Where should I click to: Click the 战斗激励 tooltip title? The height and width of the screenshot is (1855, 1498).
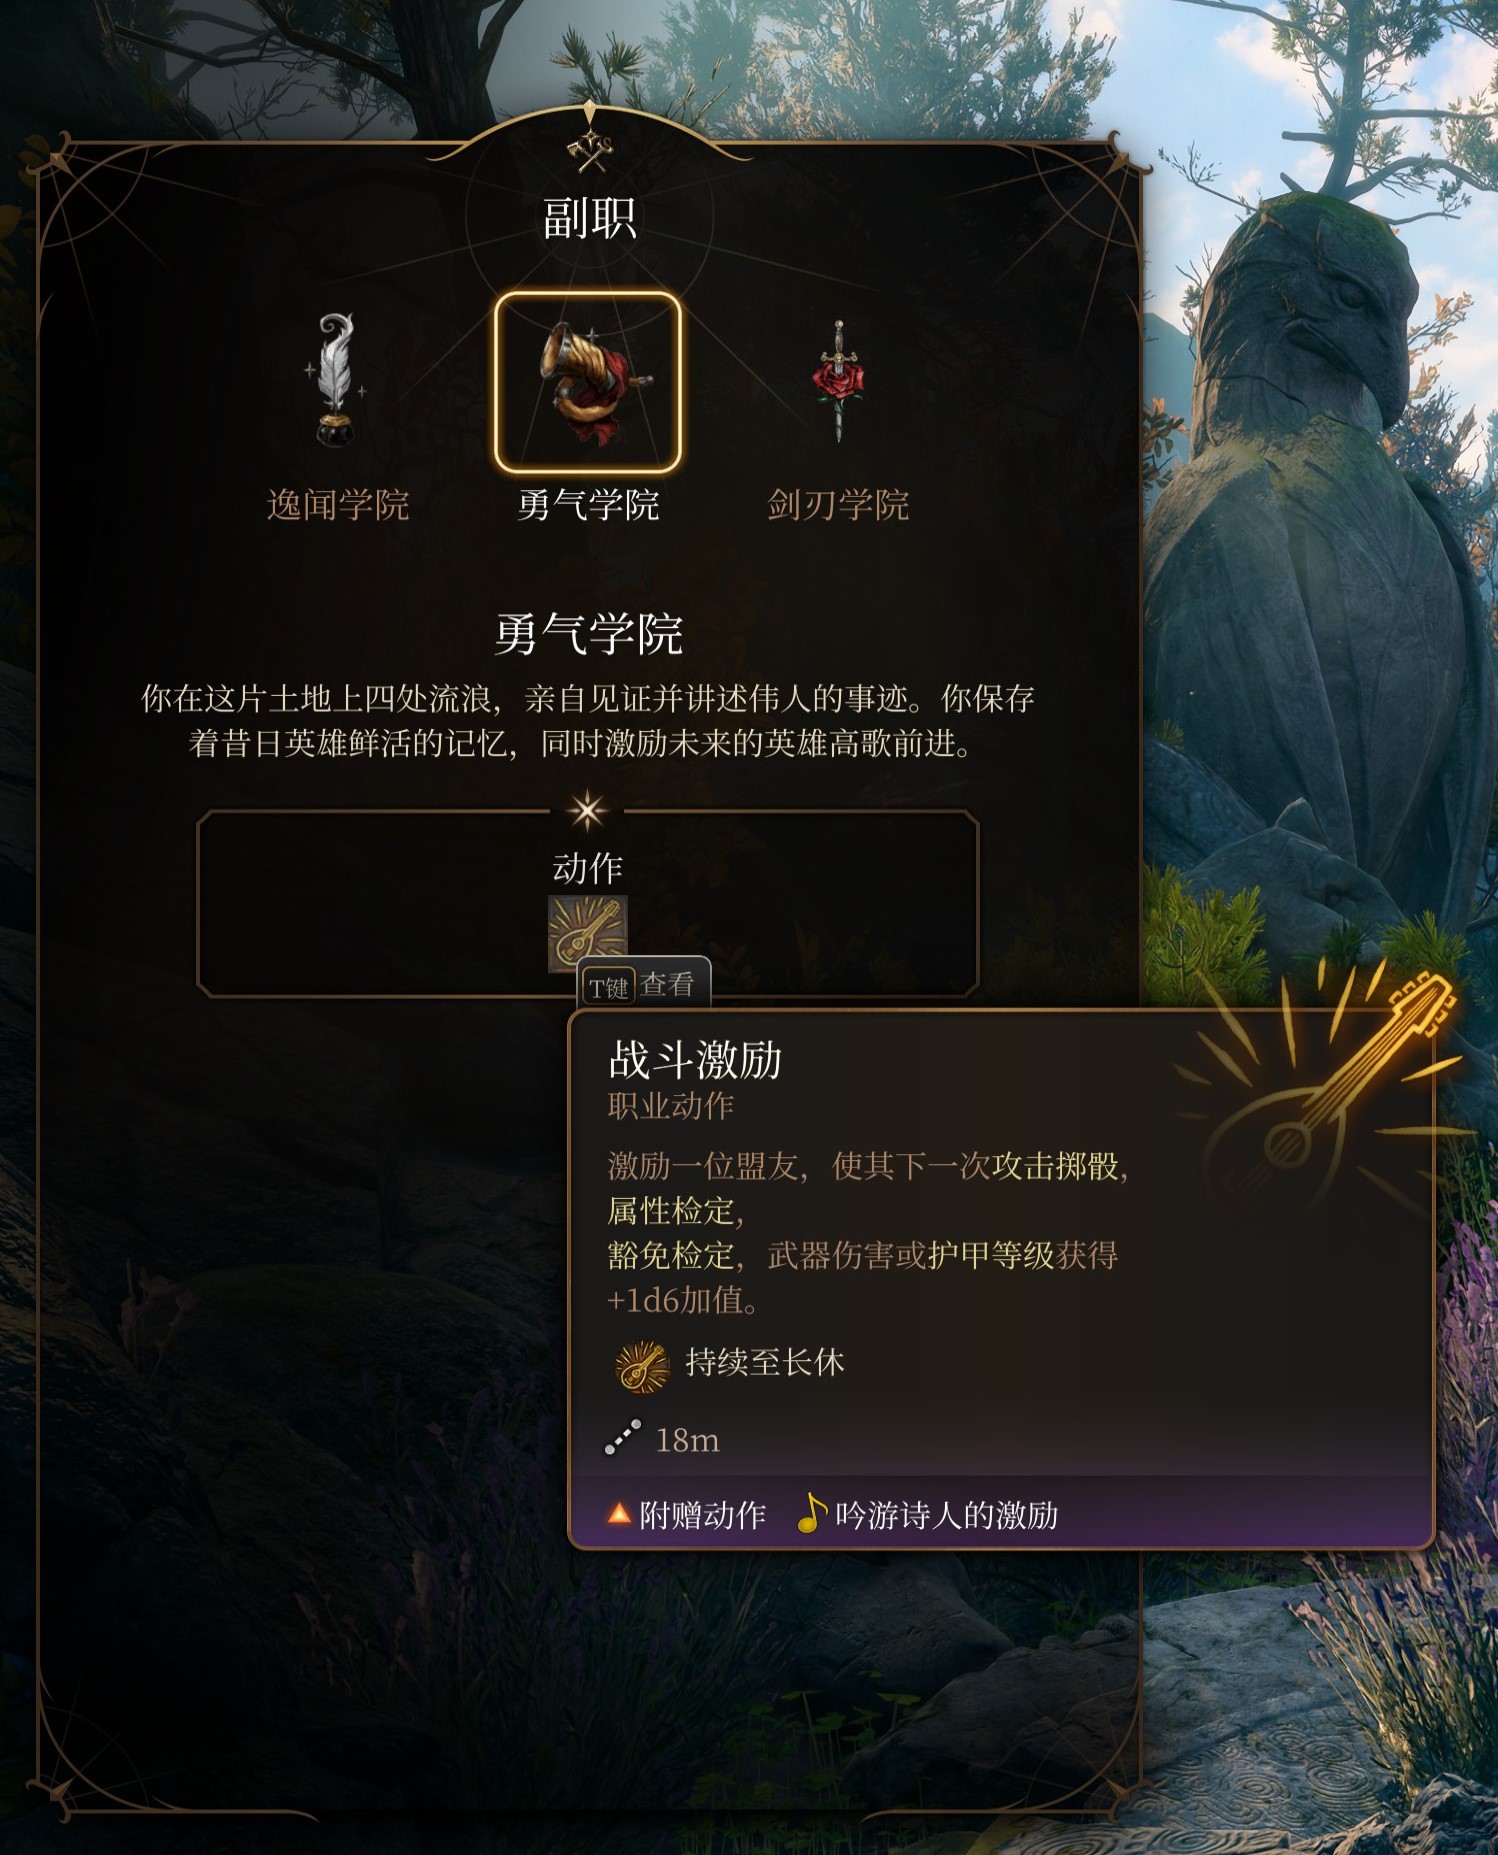coord(695,1060)
